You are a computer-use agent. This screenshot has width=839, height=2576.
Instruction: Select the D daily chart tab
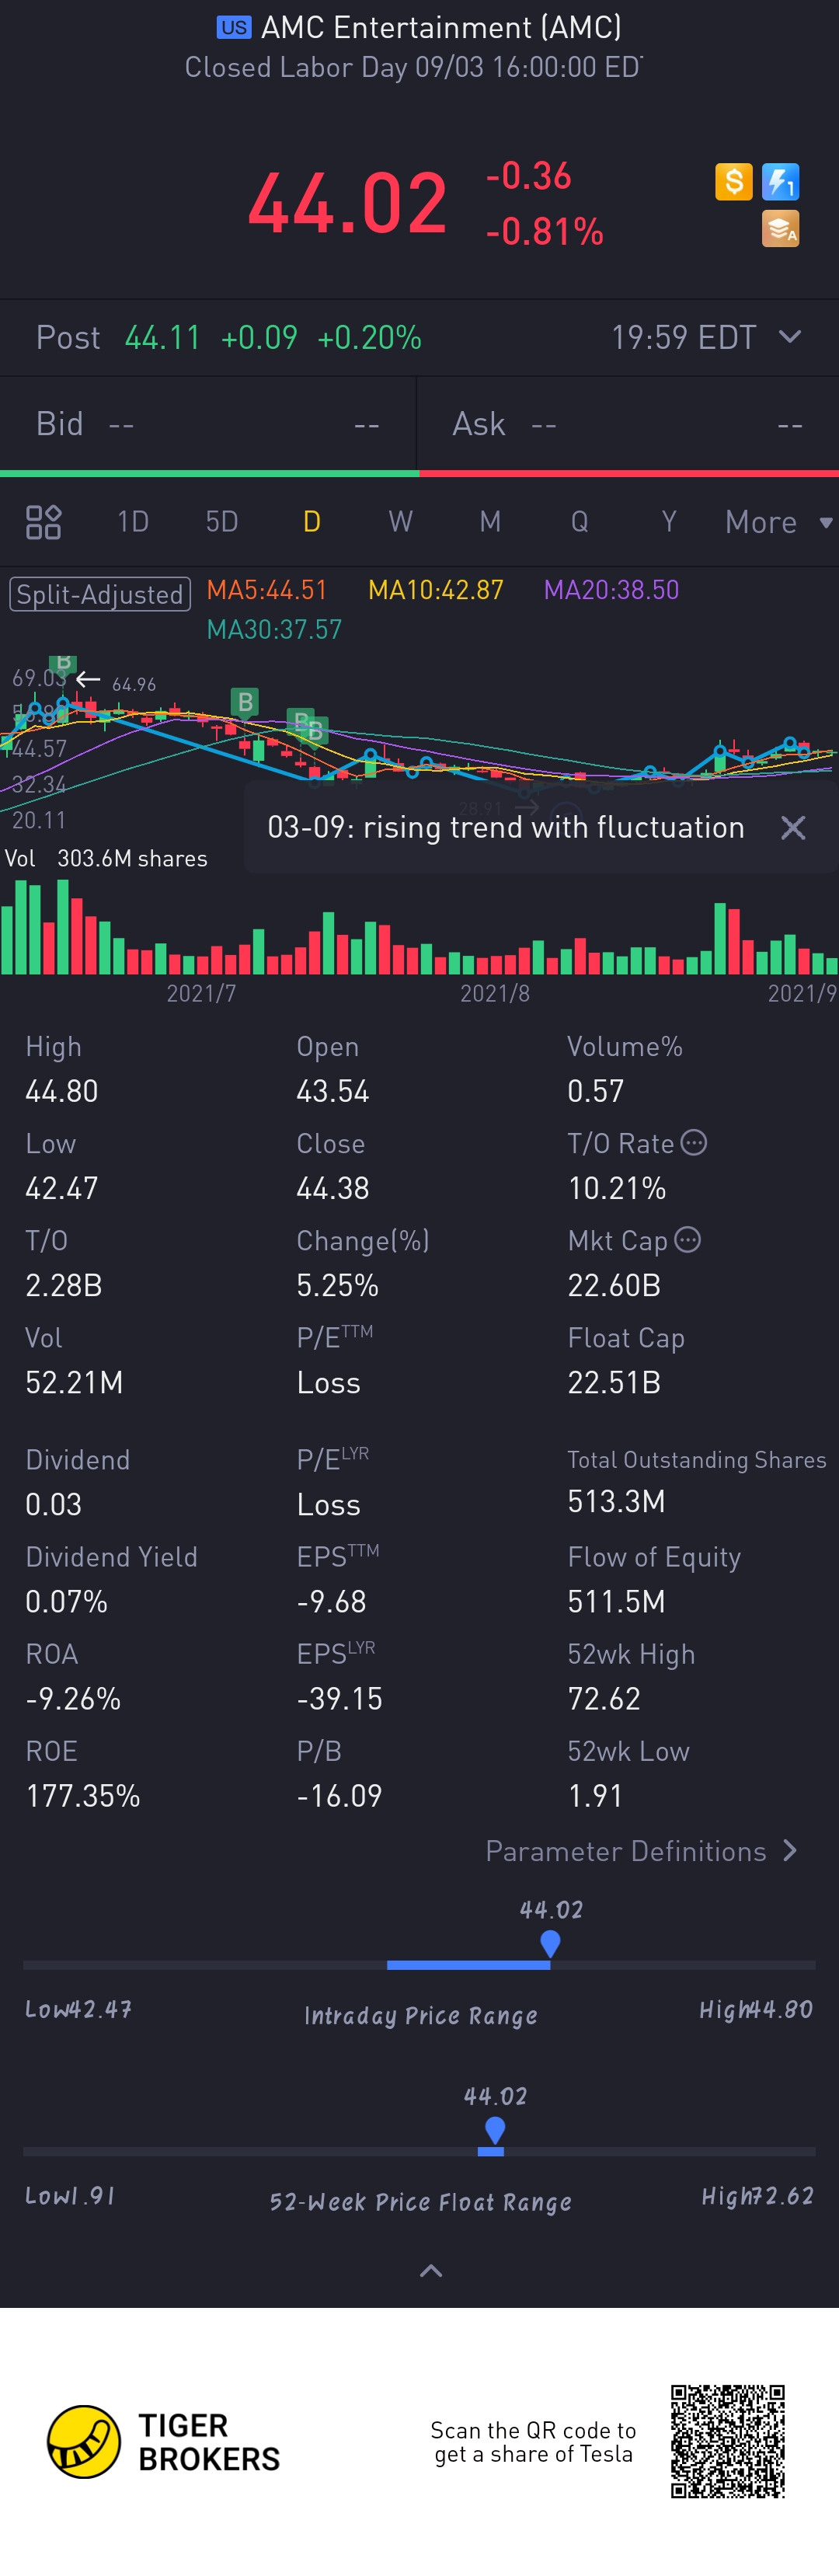(x=312, y=522)
